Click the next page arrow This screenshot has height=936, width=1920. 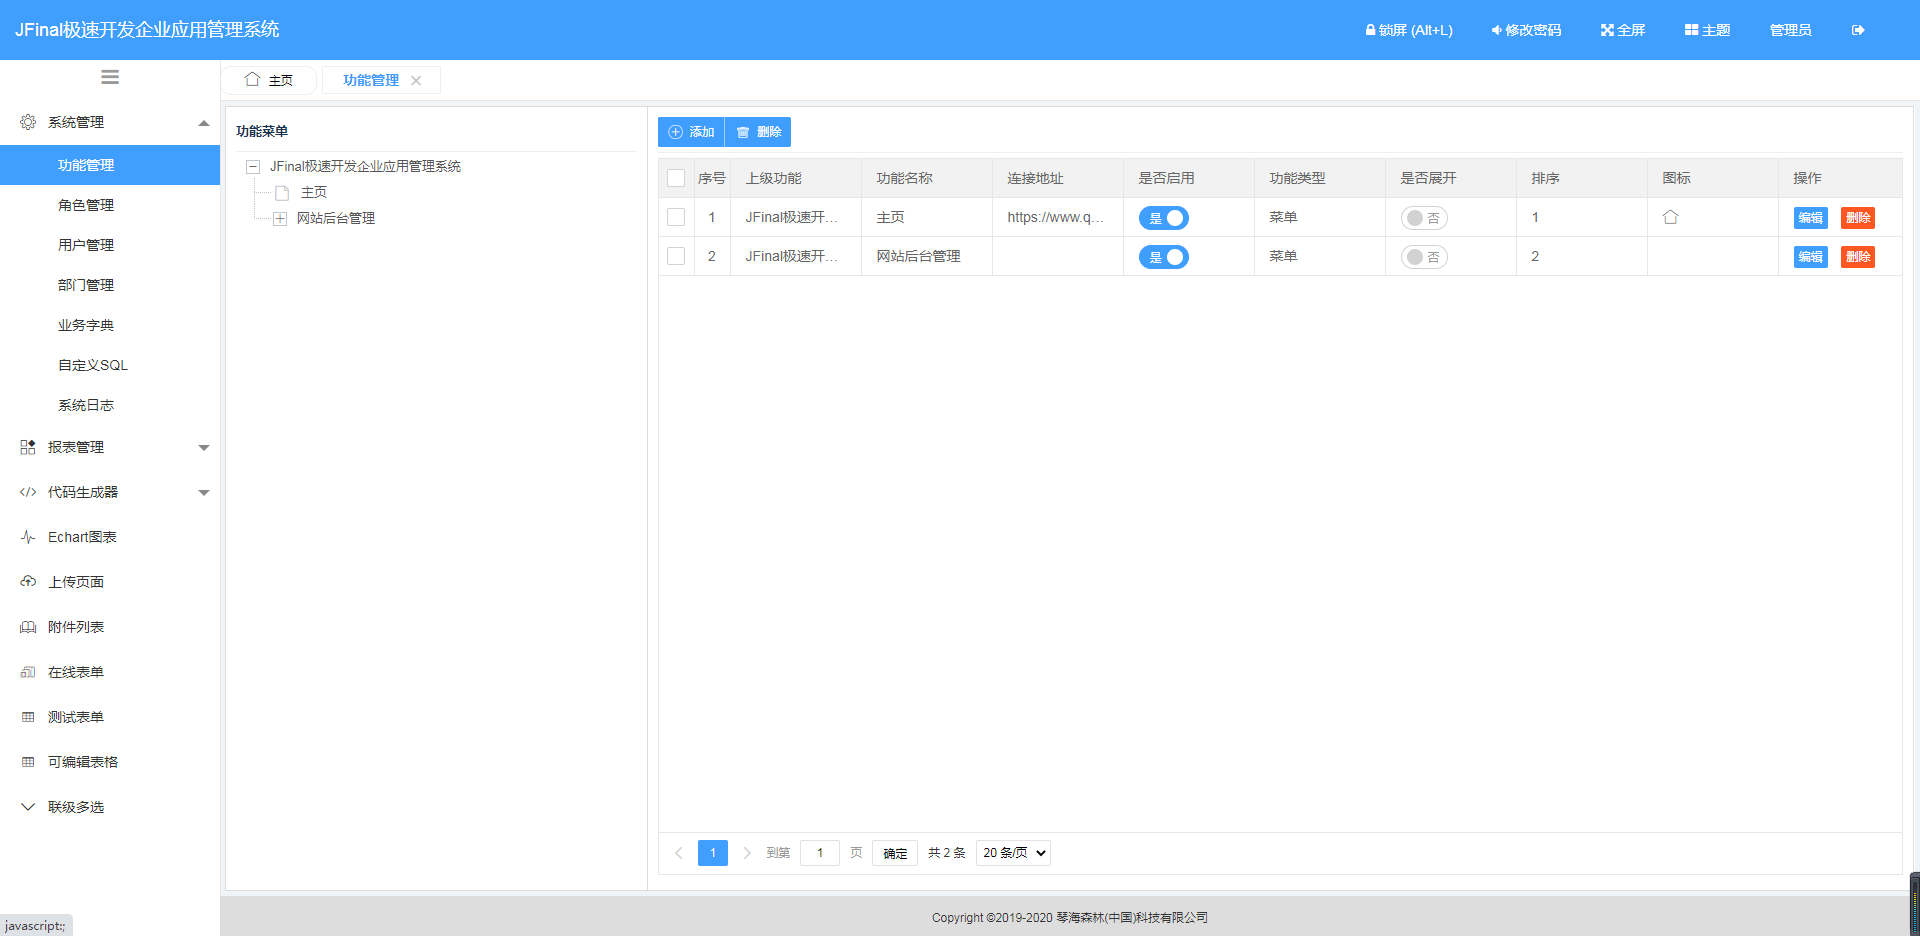pos(746,853)
